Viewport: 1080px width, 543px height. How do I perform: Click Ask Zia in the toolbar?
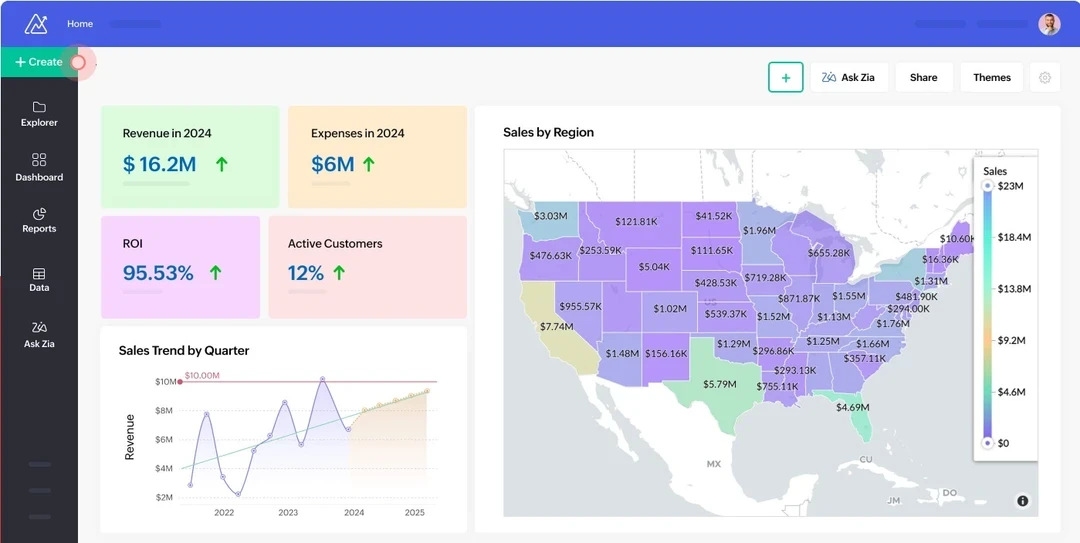[848, 77]
